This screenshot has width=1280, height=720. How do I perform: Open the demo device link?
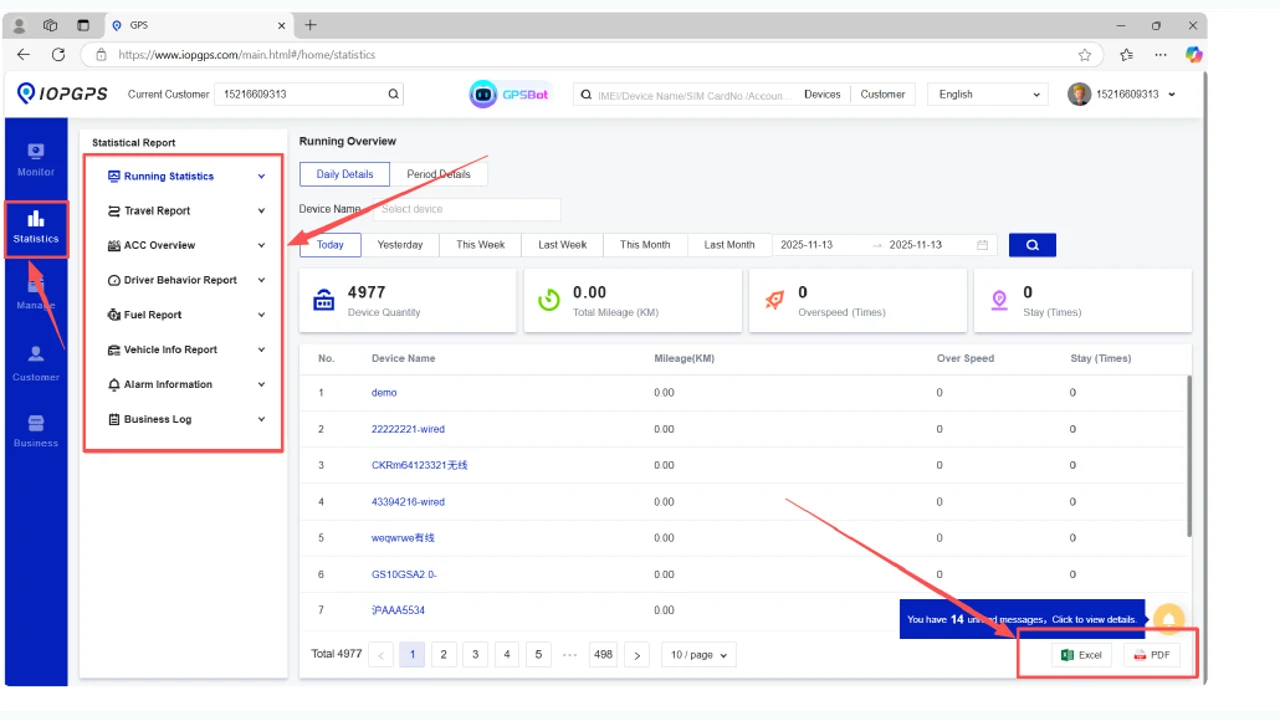(384, 393)
